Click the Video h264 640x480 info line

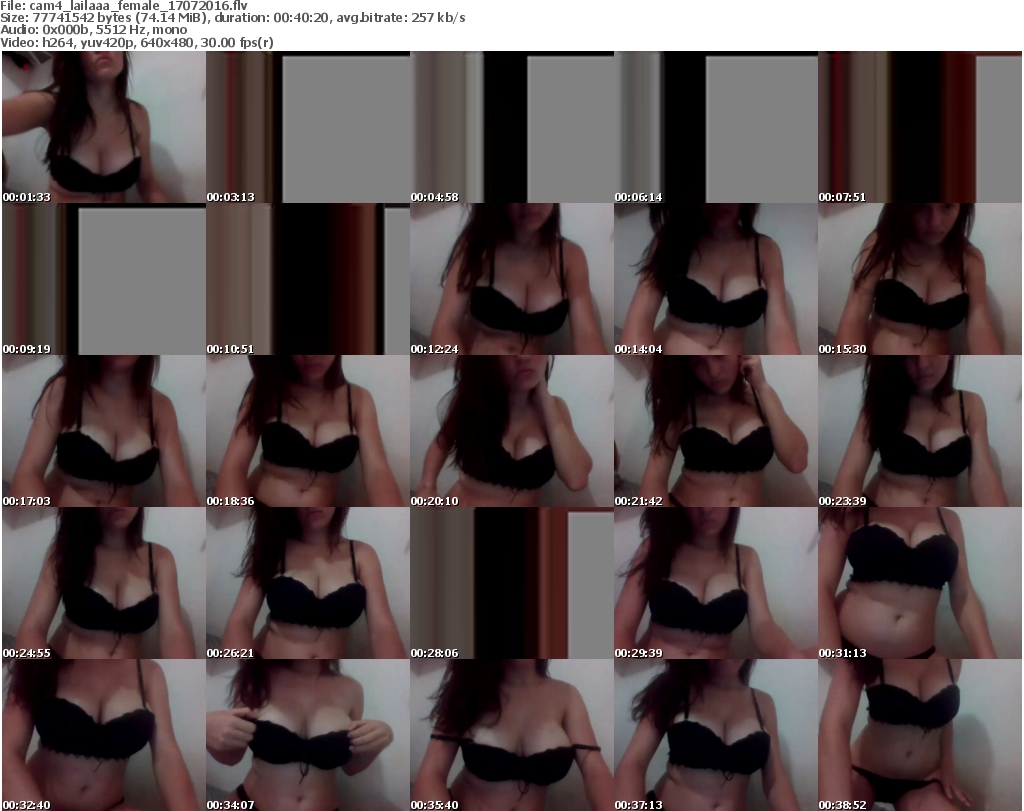(136, 42)
